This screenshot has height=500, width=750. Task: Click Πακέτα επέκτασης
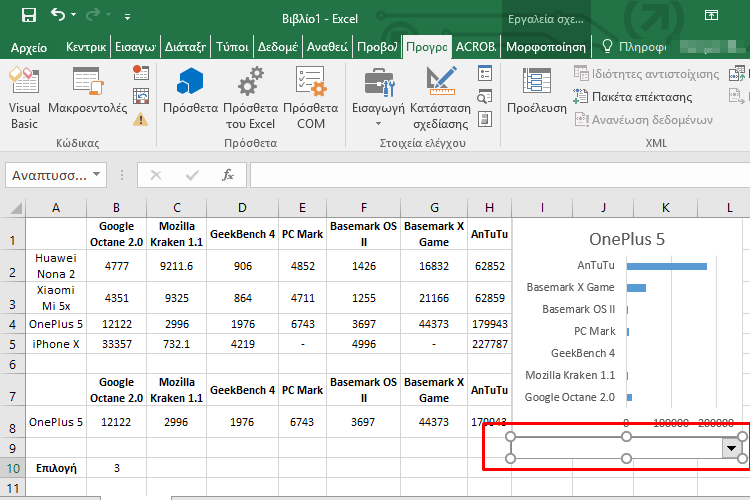(633, 97)
